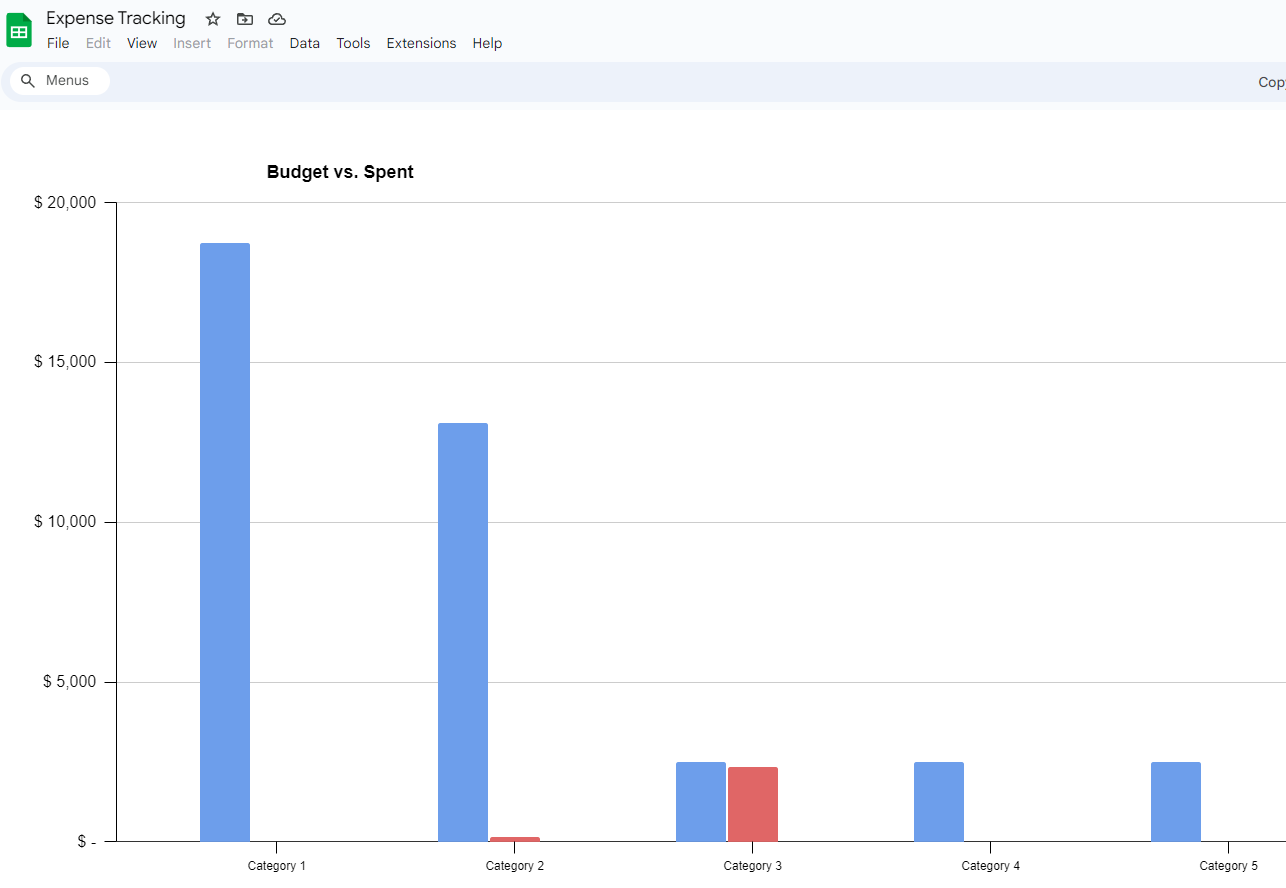Click the search magnifier icon in Menus box
1286x888 pixels.
click(x=28, y=81)
